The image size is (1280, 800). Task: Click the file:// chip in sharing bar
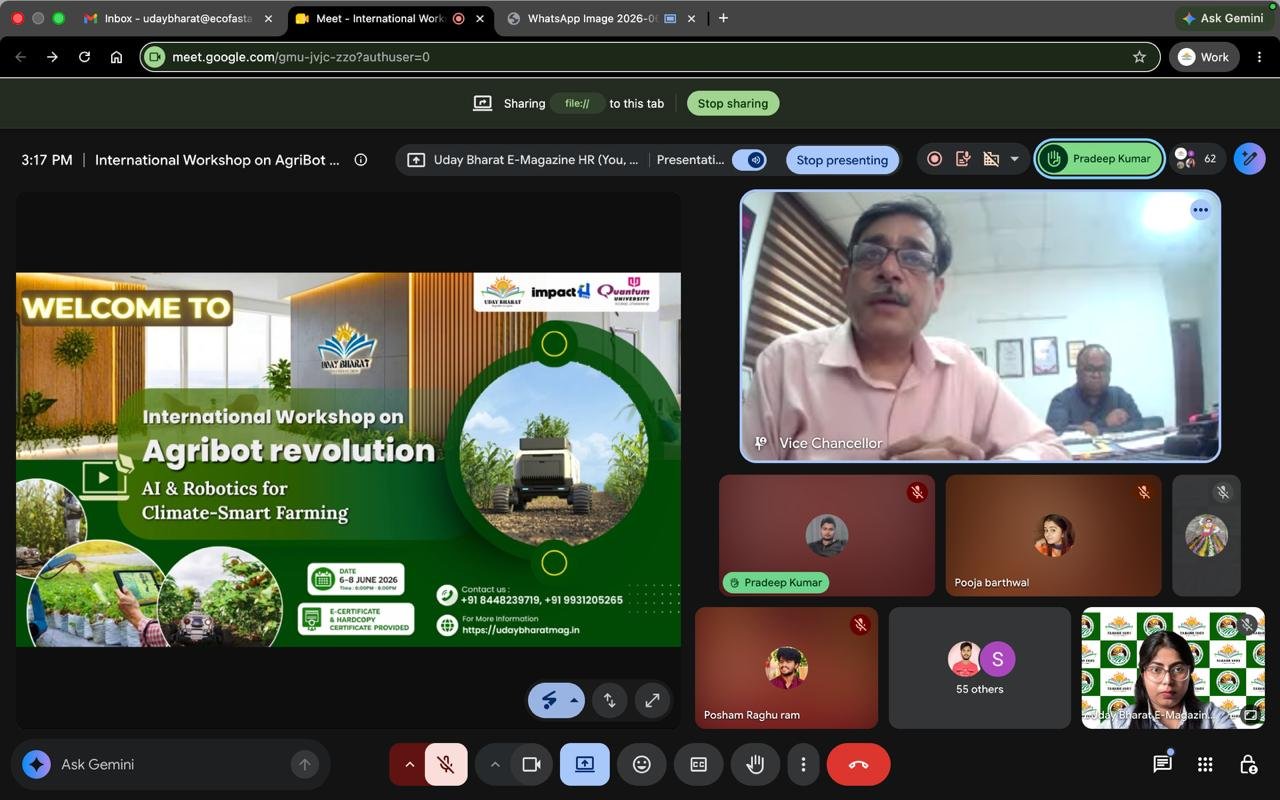point(577,103)
